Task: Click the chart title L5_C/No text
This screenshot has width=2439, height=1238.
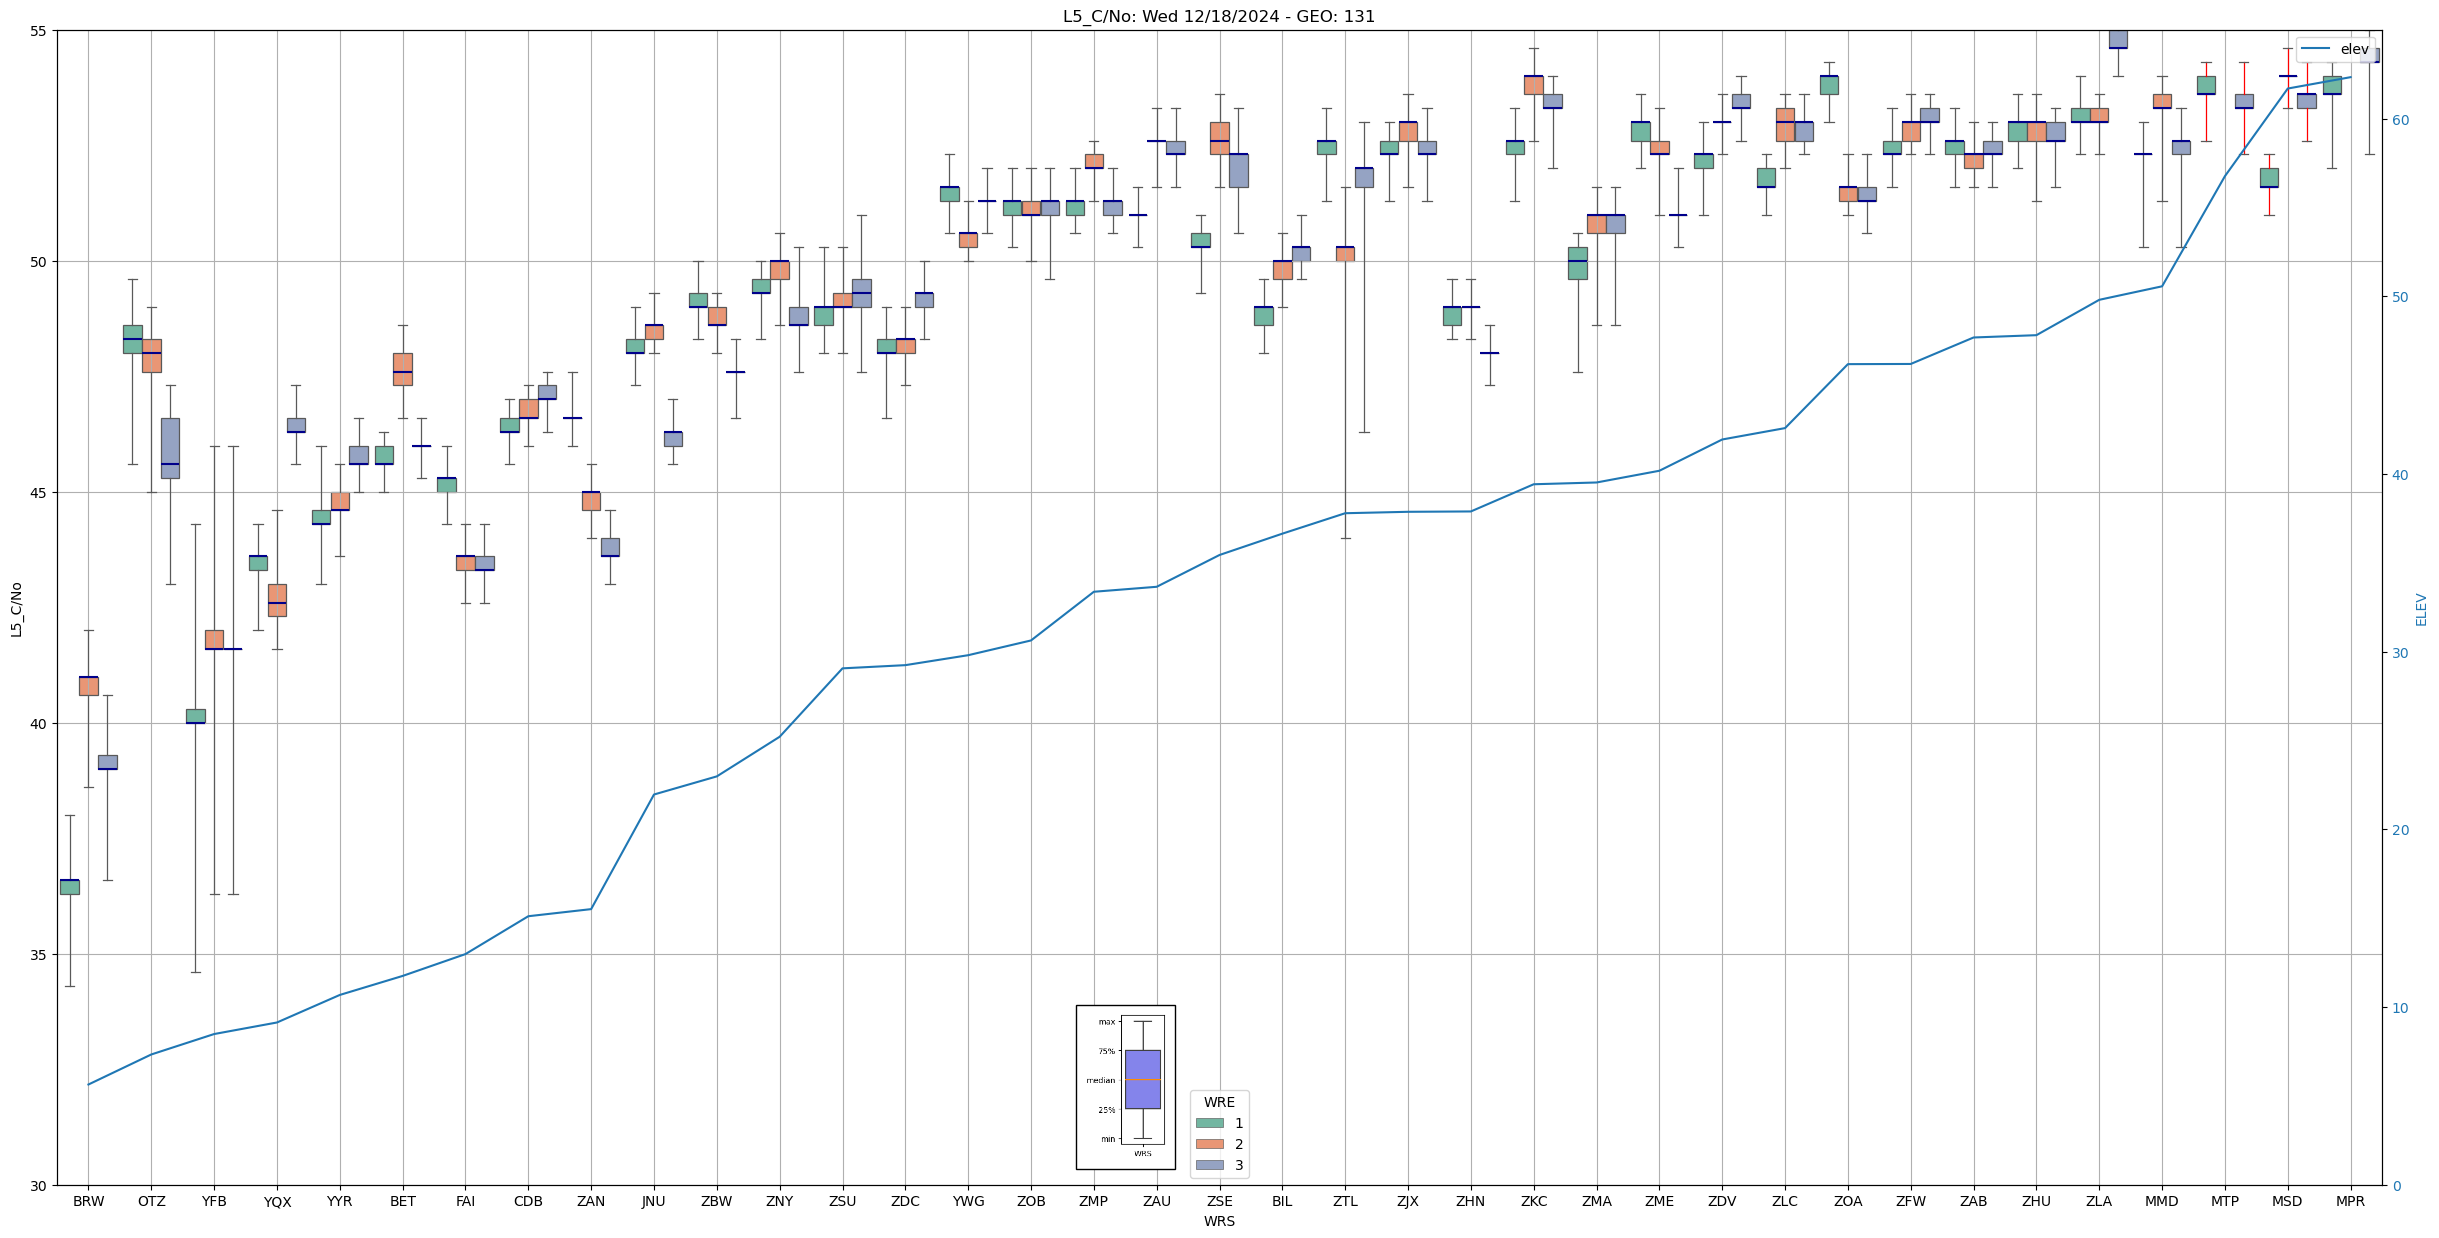Action: point(1218,17)
